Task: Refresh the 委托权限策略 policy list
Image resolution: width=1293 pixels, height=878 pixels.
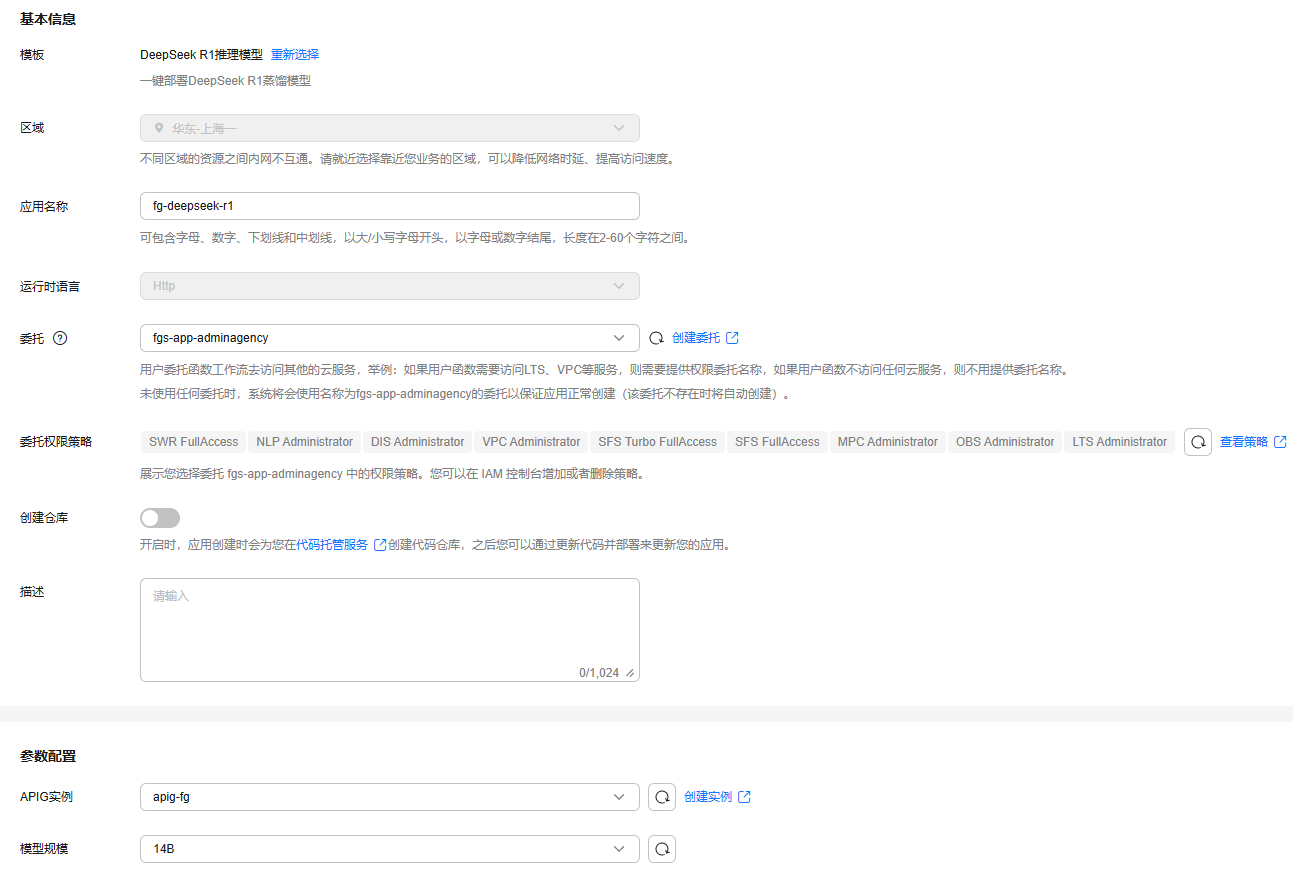Action: (x=1198, y=442)
